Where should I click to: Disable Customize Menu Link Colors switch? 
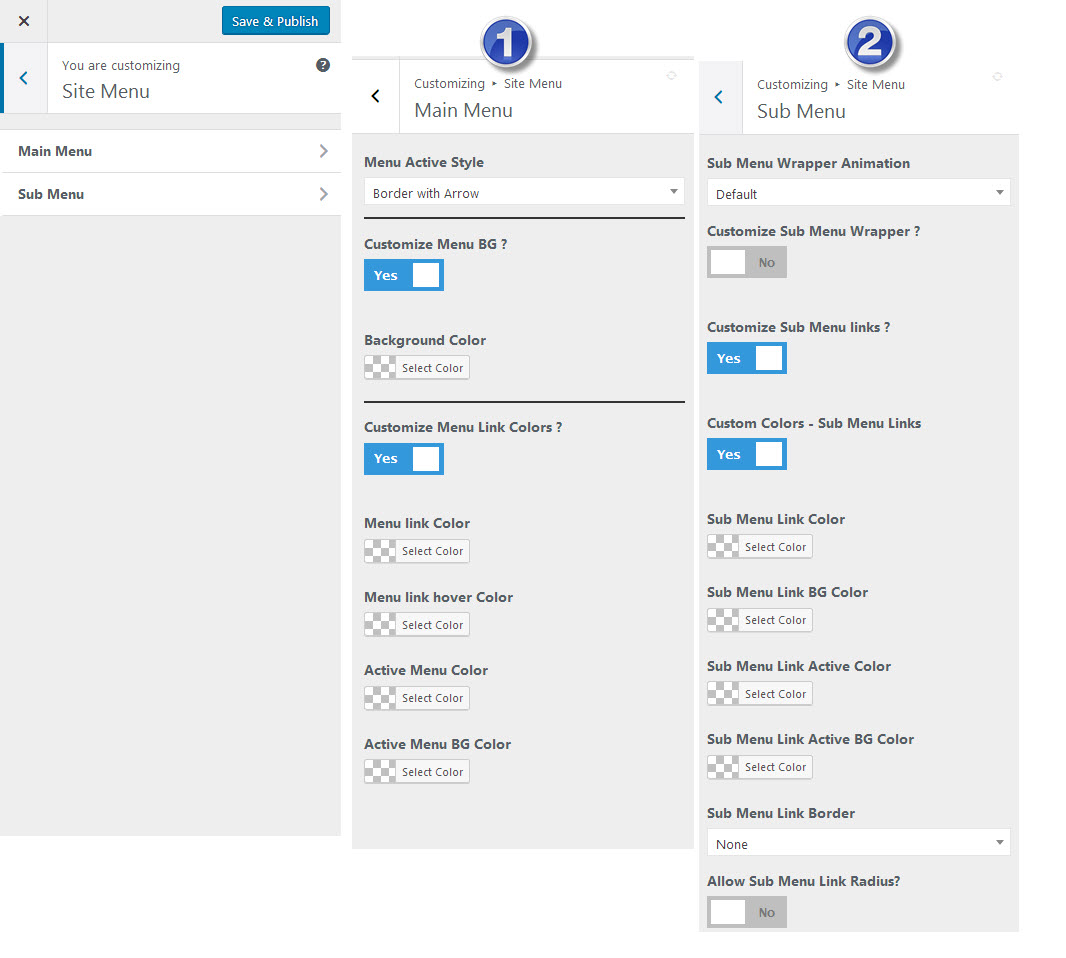[x=403, y=459]
